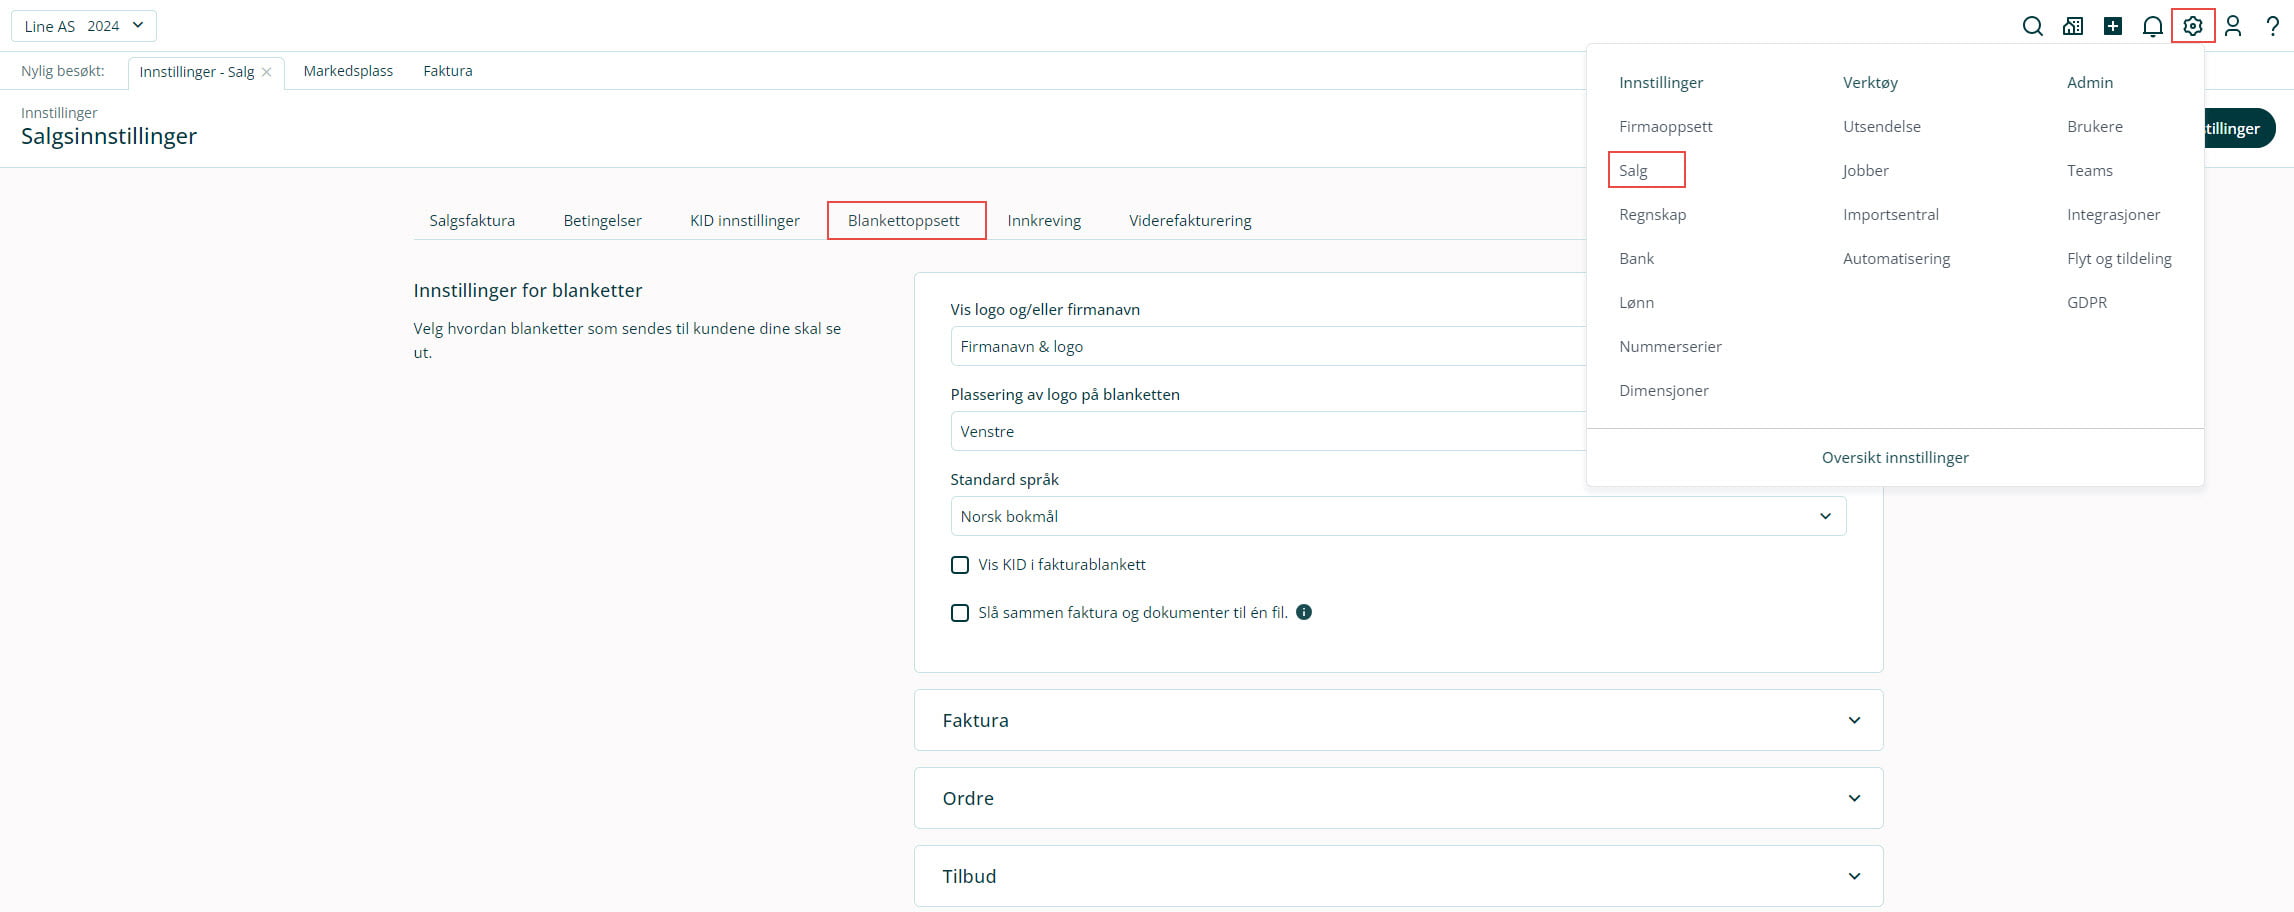Expand the Ordre section

[1398, 798]
